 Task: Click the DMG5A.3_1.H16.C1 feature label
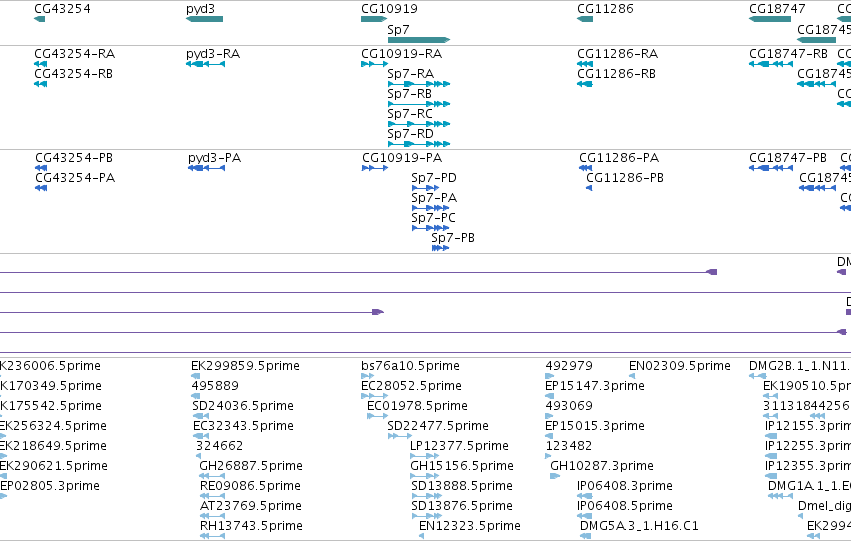pyautogui.click(x=639, y=526)
